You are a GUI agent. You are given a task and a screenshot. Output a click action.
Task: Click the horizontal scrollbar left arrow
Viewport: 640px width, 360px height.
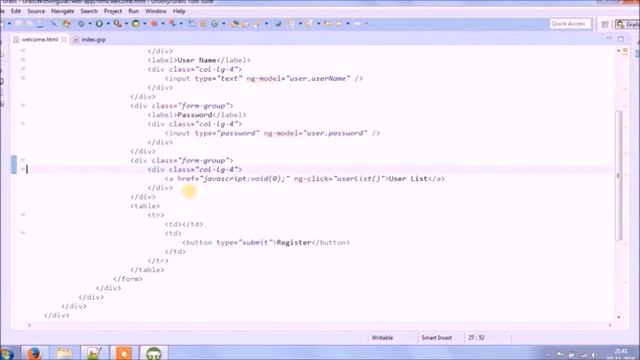[x=29, y=325]
